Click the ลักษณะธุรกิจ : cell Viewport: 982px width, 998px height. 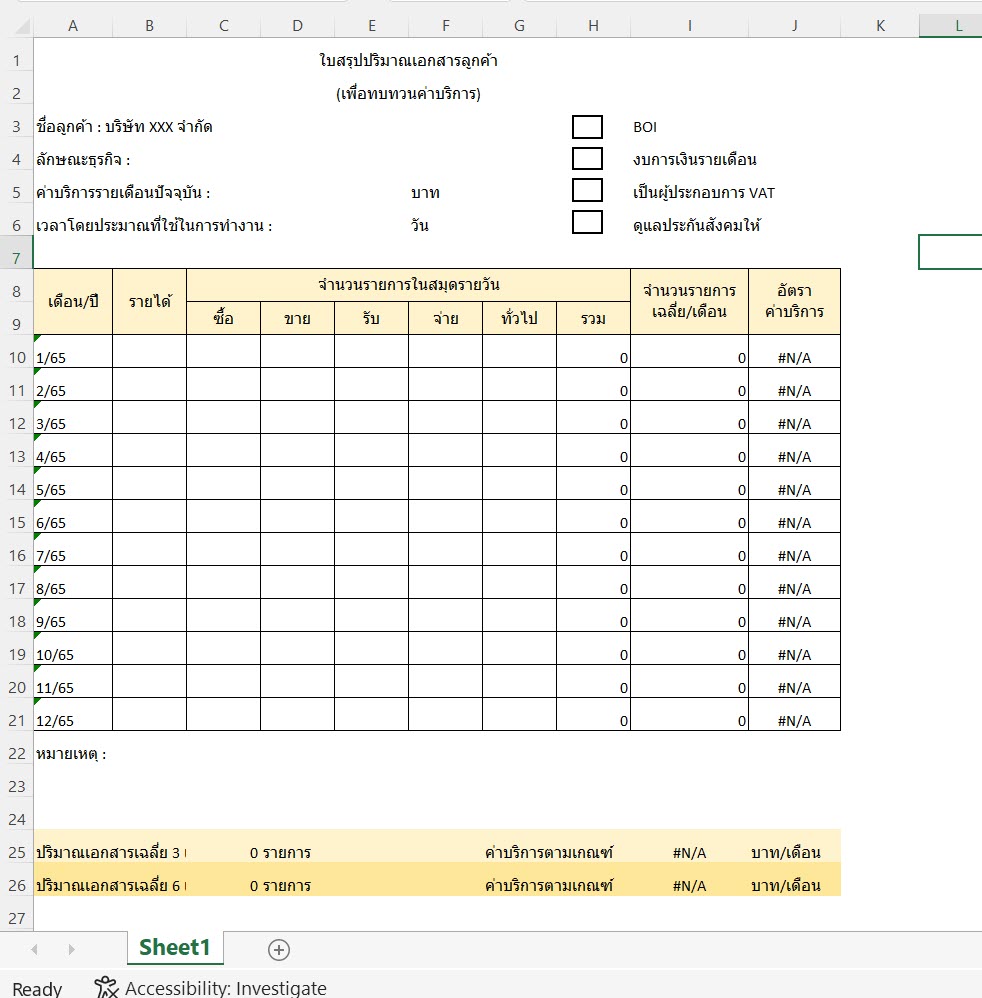click(83, 160)
